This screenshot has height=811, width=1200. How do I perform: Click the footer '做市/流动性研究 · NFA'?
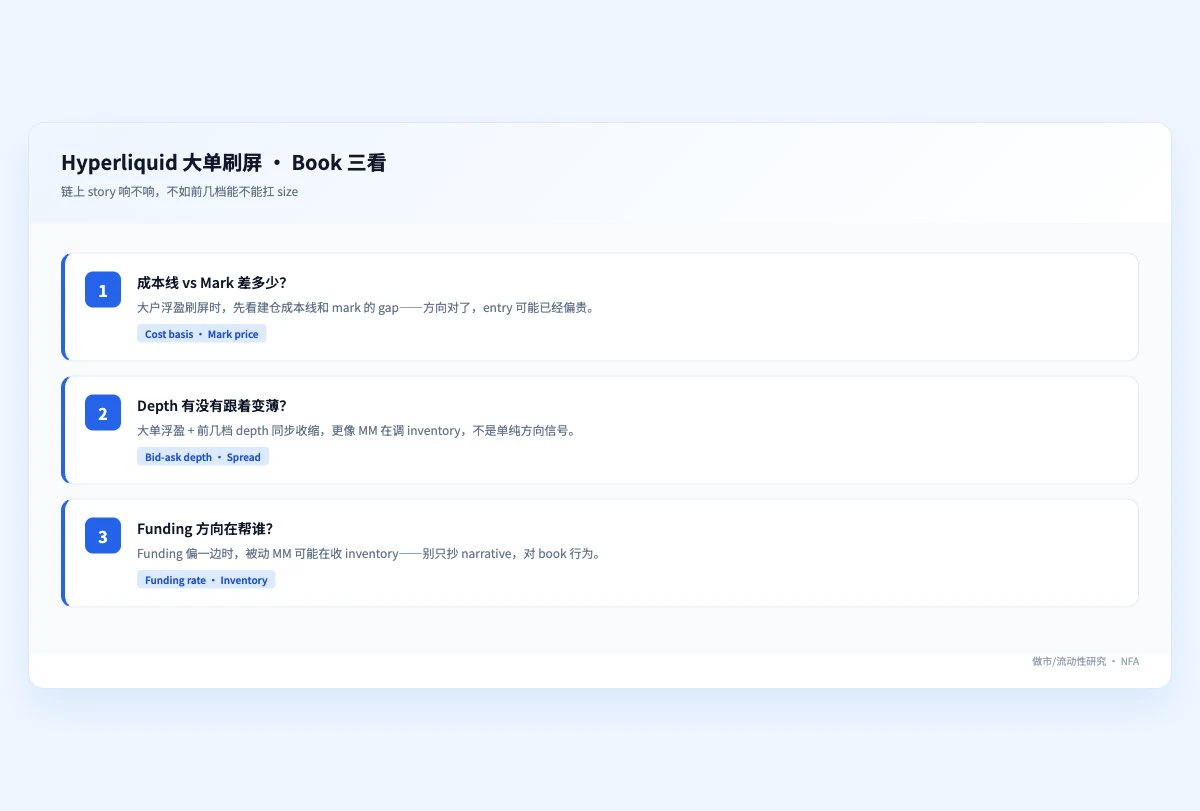[x=1085, y=661]
